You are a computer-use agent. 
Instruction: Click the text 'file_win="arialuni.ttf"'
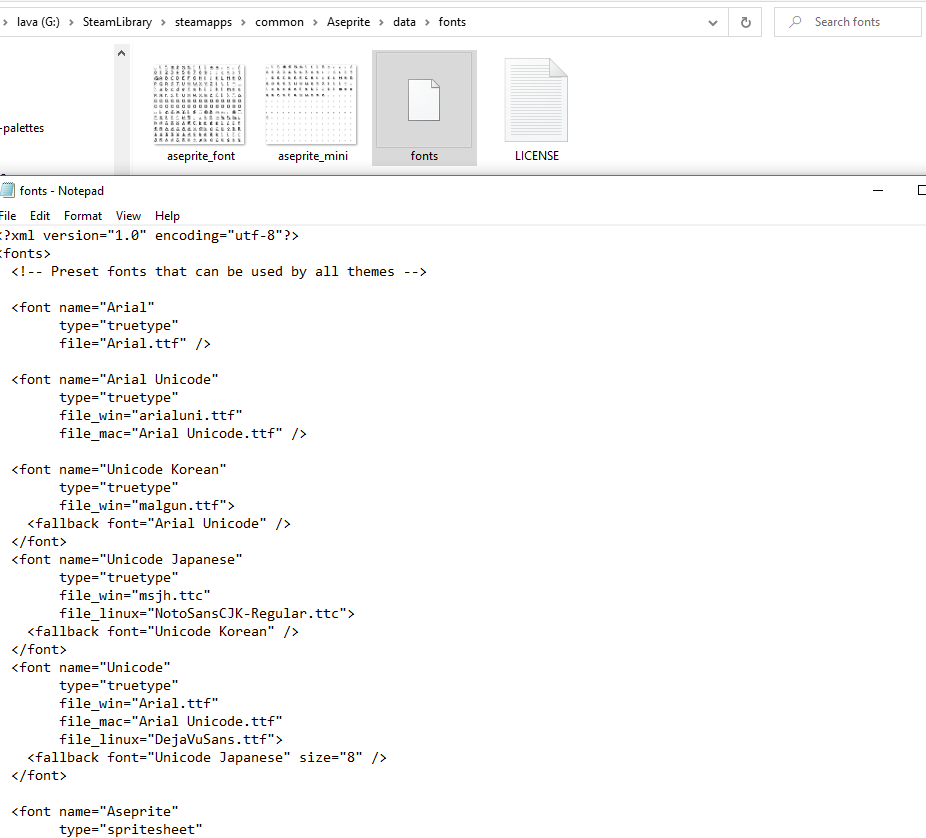click(x=151, y=416)
